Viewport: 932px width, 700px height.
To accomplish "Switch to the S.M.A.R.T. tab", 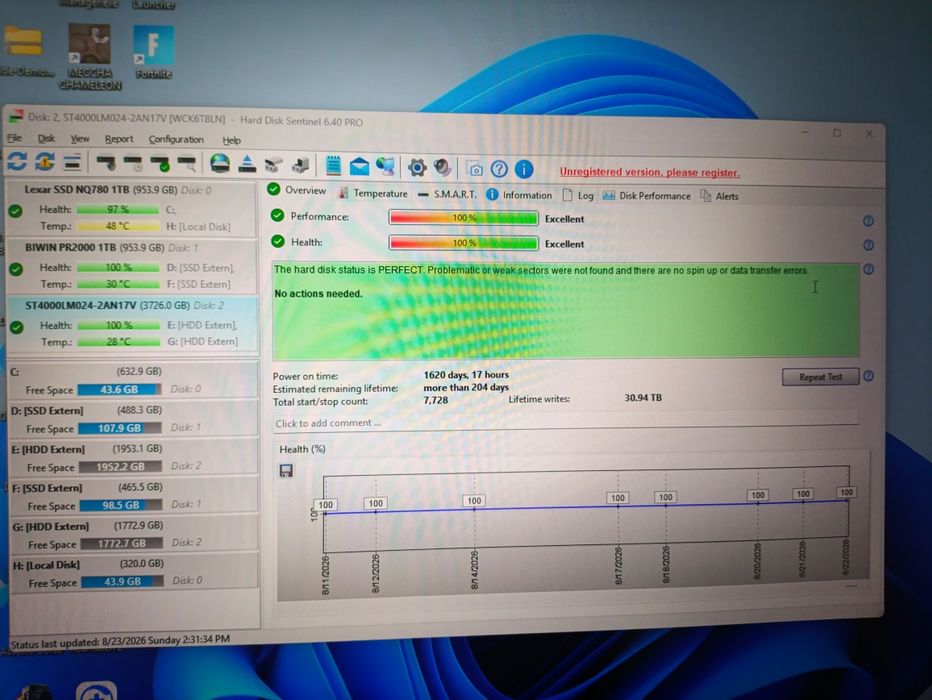I will coord(447,194).
